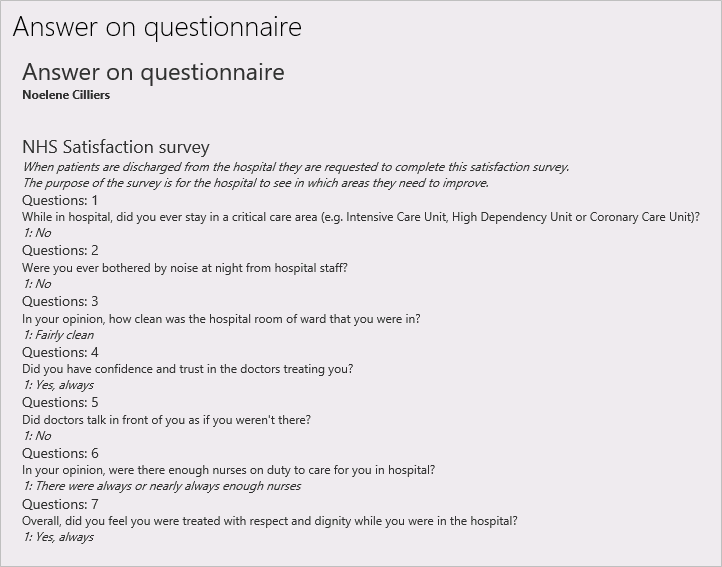Click the doctors talk in front question
This screenshot has width=722, height=567.
[166, 420]
